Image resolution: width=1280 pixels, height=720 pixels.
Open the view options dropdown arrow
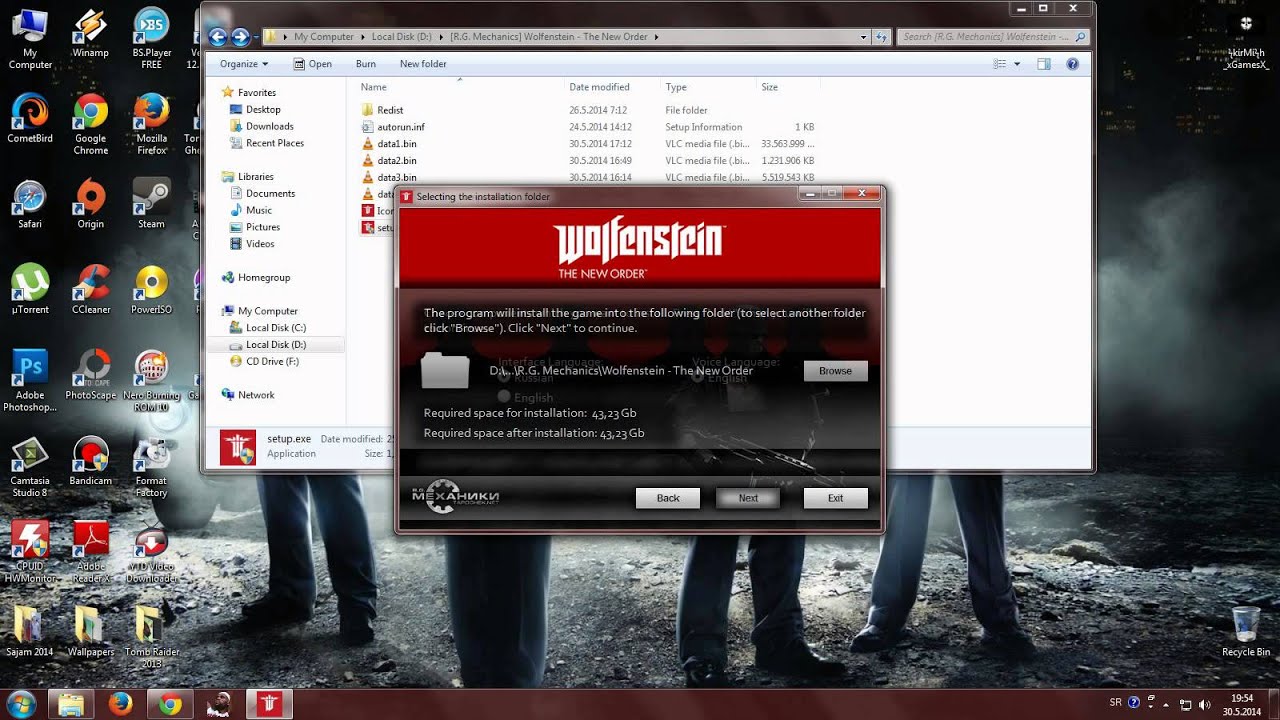(x=1017, y=64)
